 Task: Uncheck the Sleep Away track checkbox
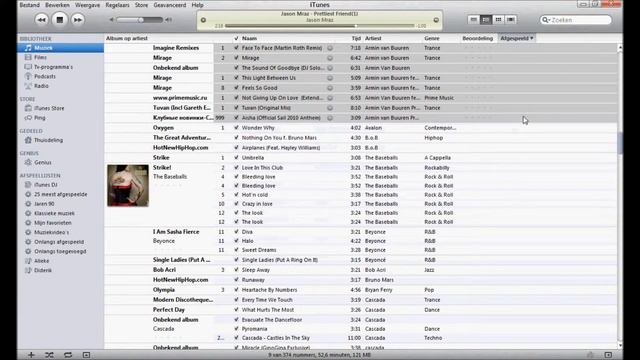(x=236, y=270)
